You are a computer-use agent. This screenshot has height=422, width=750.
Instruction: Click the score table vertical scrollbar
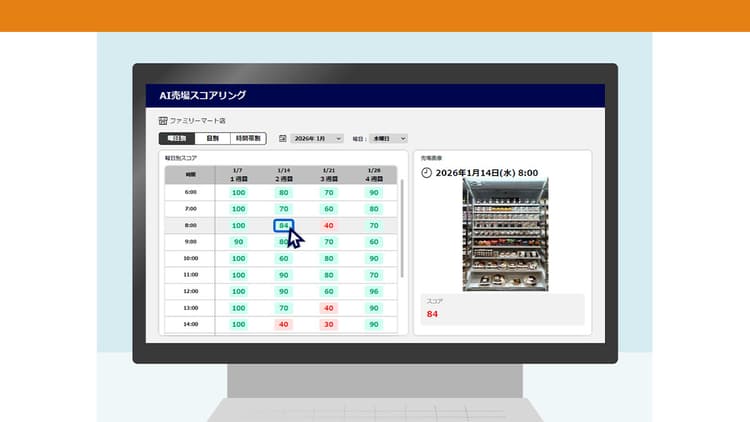point(402,229)
